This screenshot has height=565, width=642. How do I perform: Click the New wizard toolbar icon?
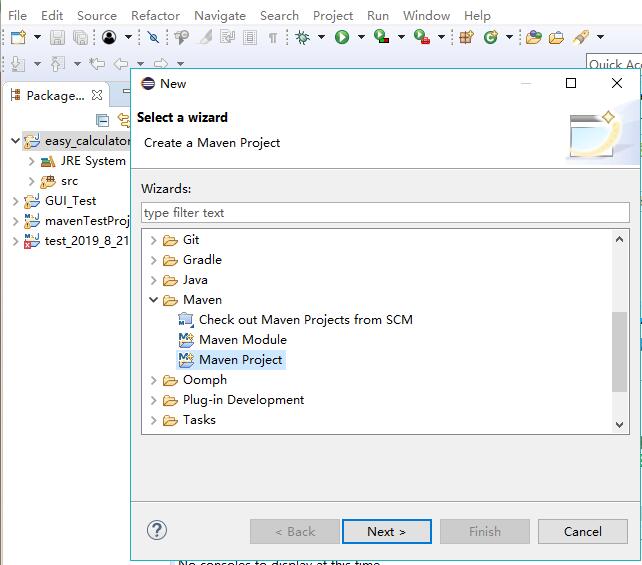point(18,37)
